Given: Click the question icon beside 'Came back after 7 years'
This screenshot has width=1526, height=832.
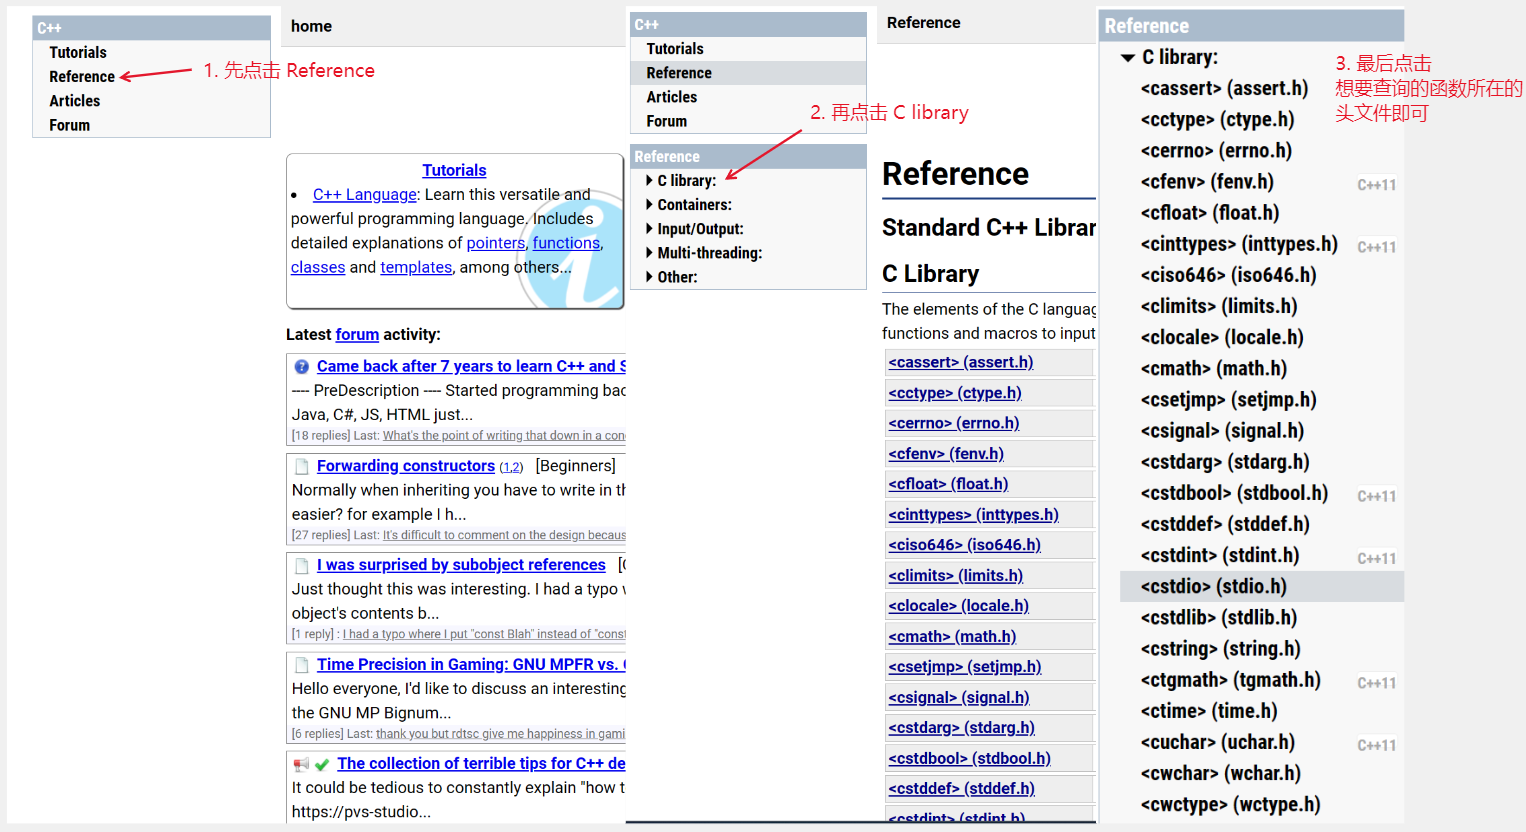Looking at the screenshot, I should [302, 367].
